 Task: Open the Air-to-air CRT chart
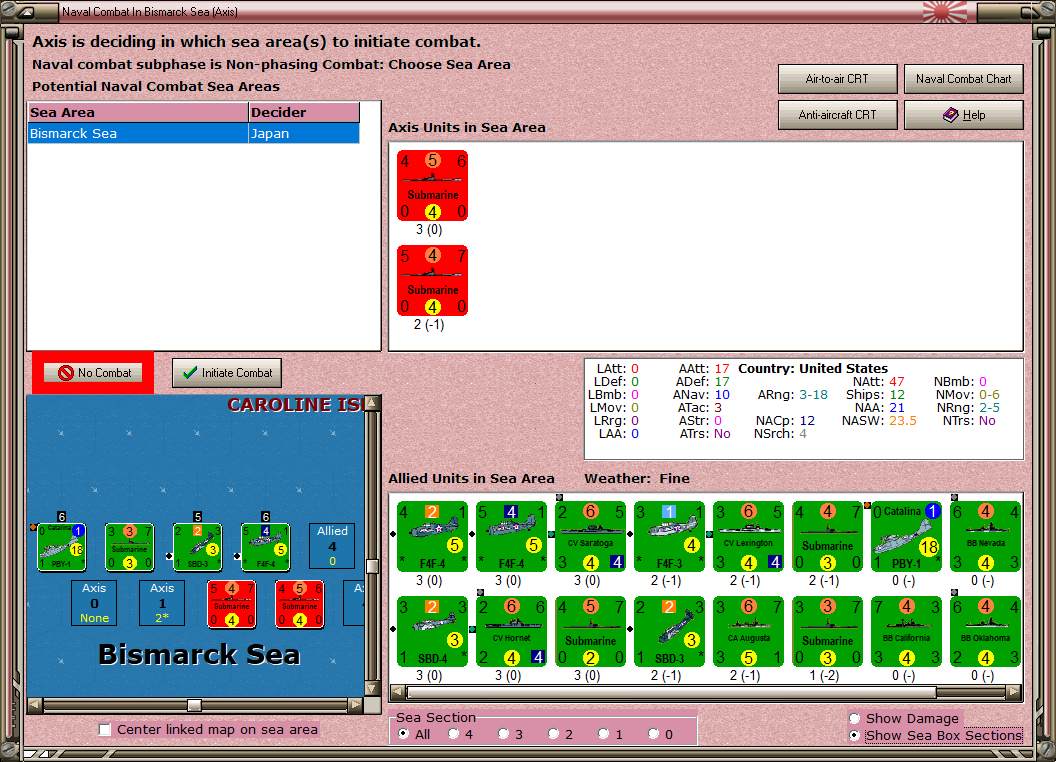pos(837,79)
